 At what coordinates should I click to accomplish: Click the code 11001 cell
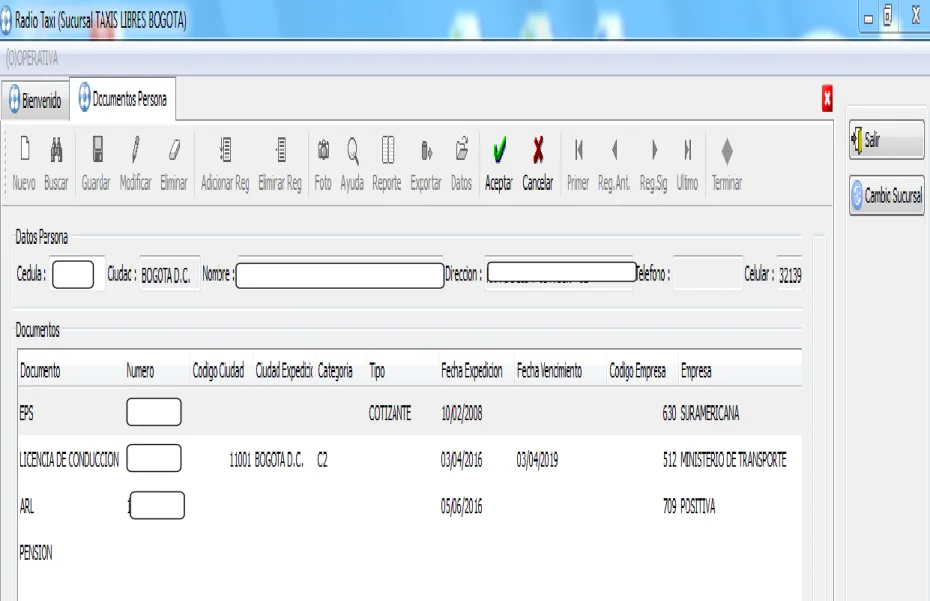240,460
